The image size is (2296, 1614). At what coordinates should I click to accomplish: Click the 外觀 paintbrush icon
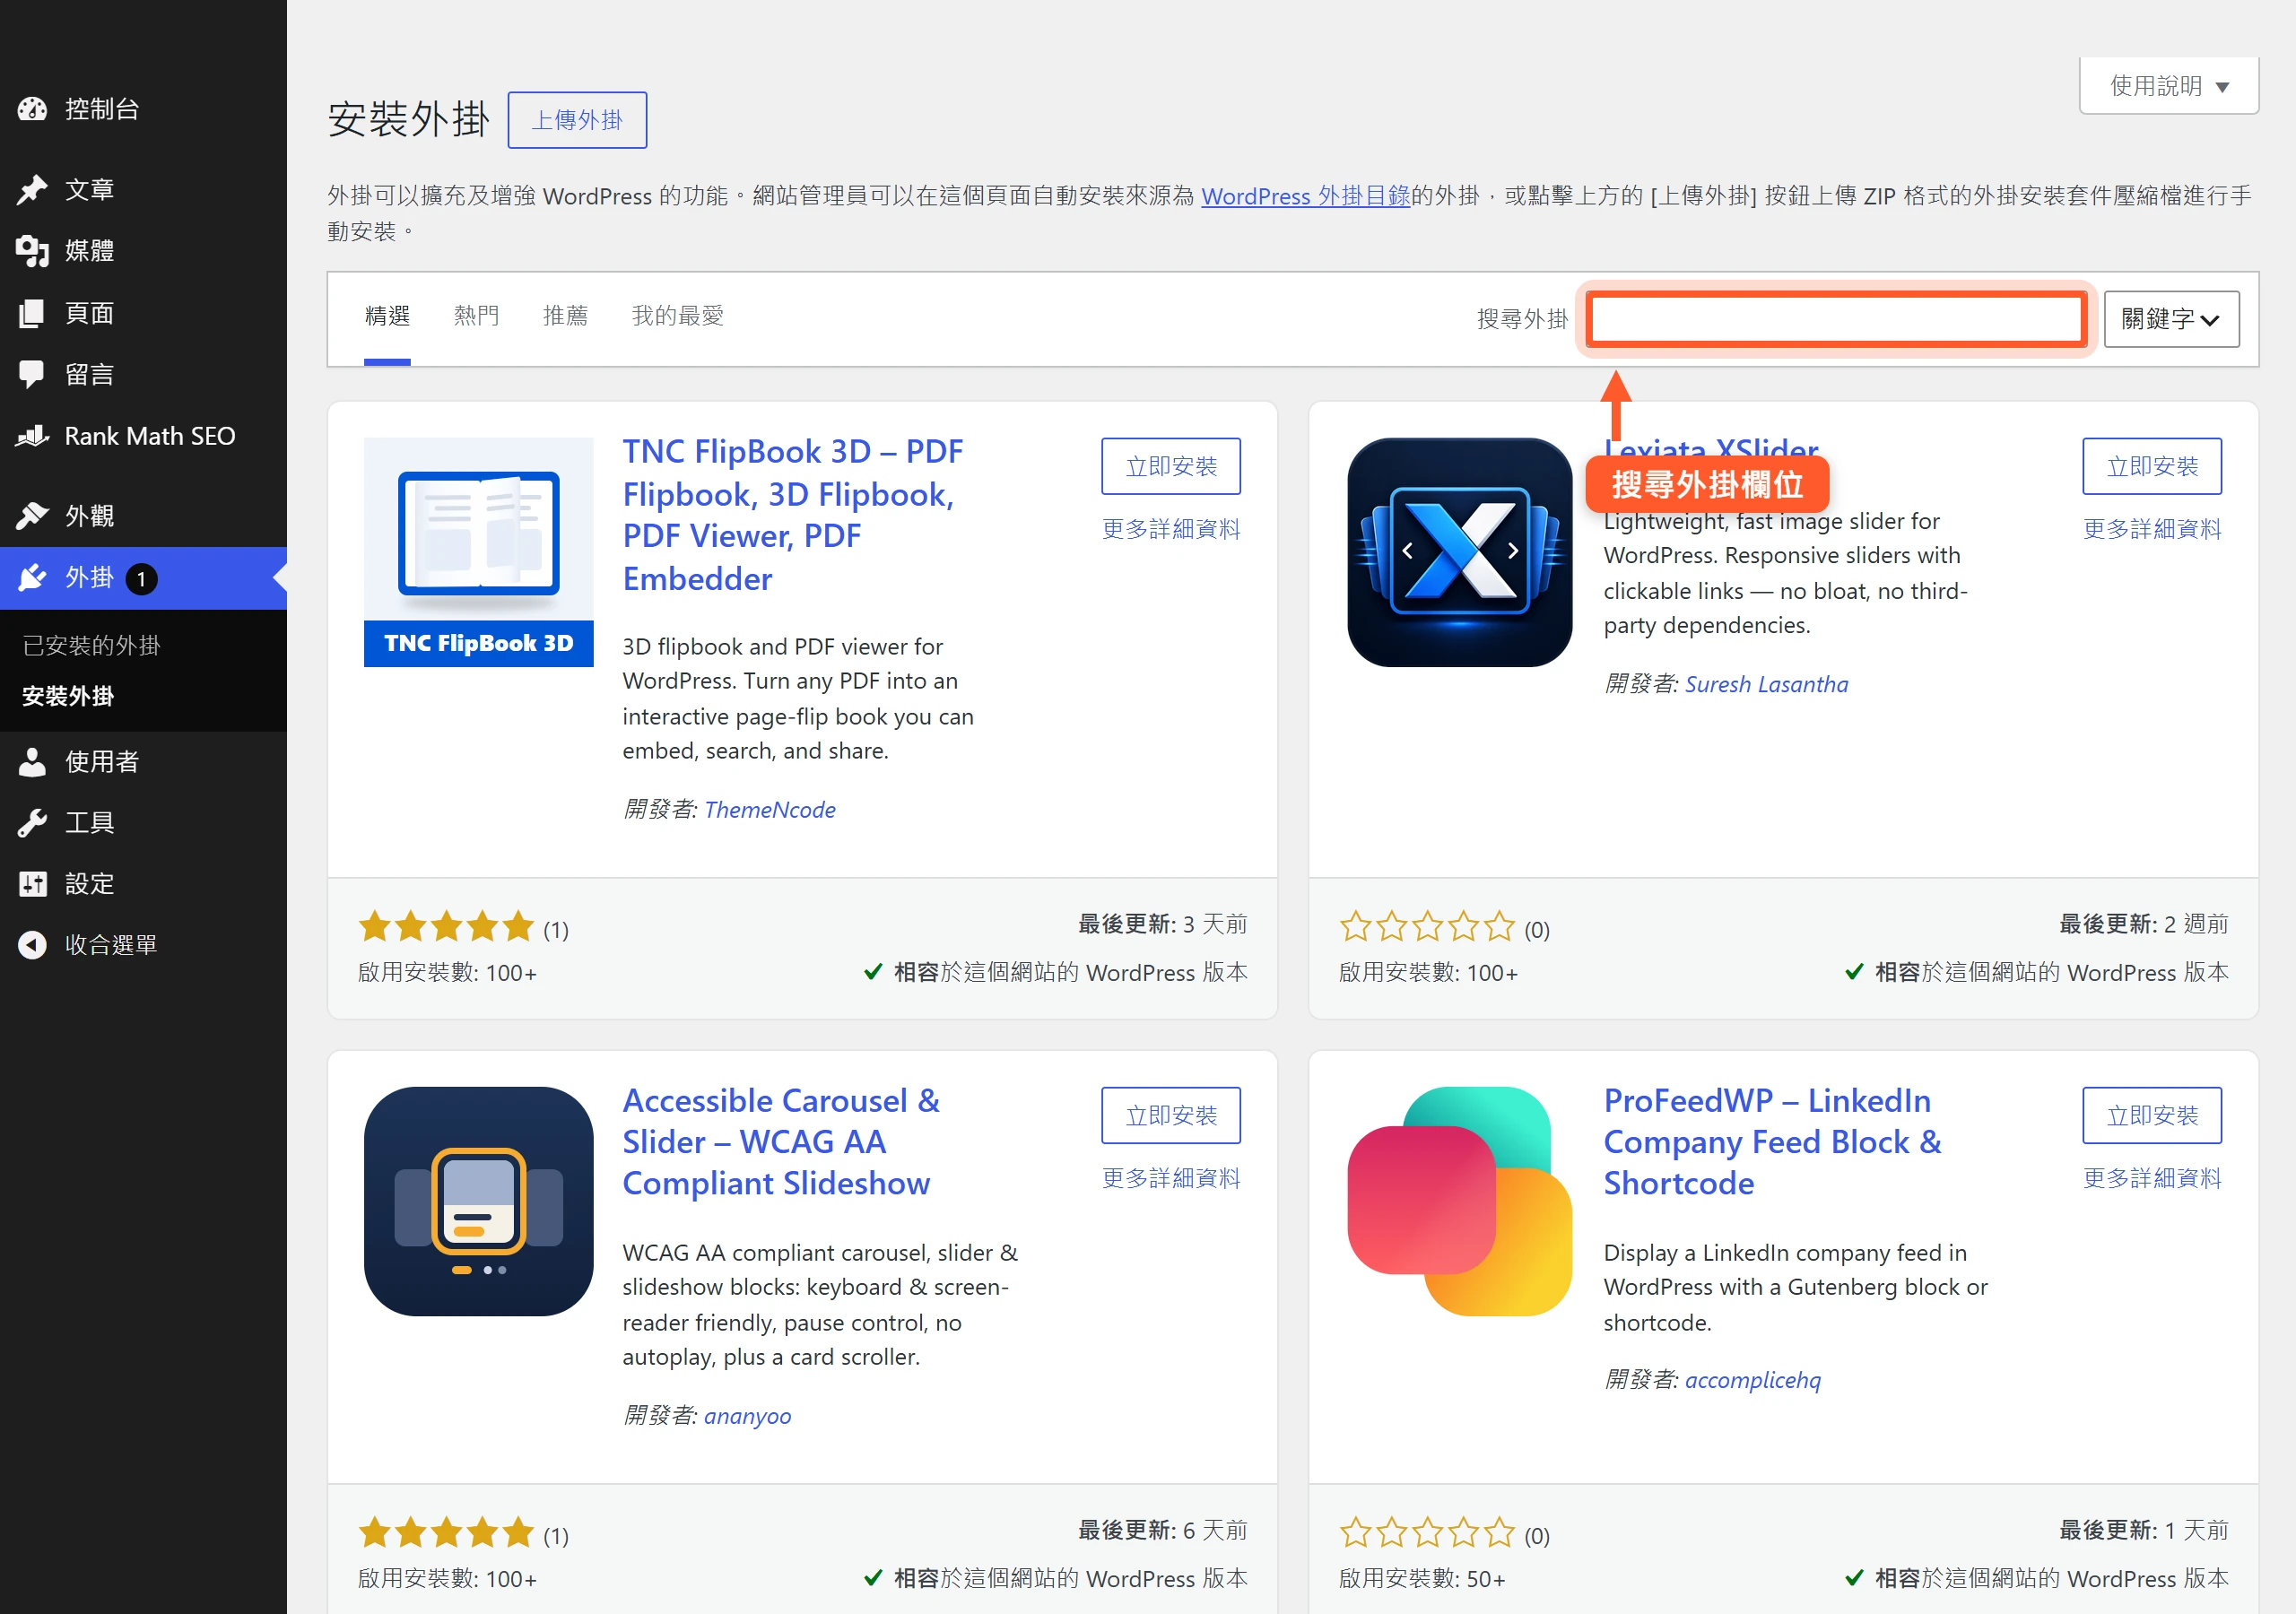point(32,516)
